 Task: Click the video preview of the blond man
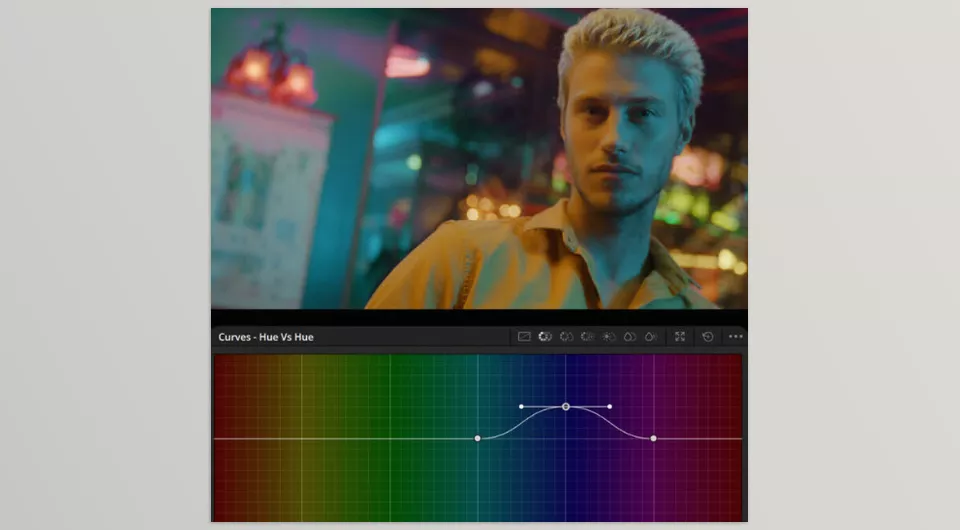pyautogui.click(x=479, y=159)
